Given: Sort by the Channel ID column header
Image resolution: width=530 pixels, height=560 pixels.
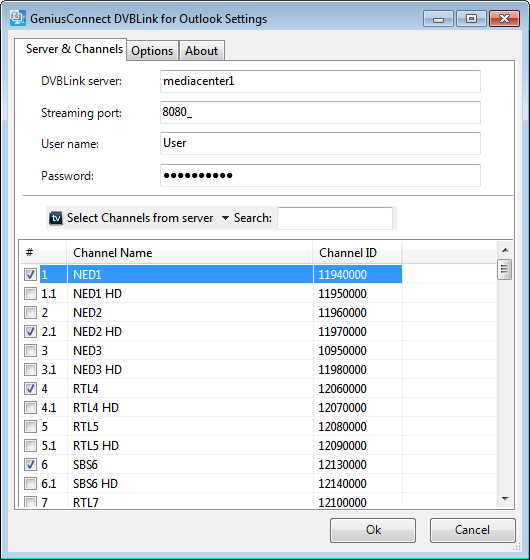Looking at the screenshot, I should pyautogui.click(x=358, y=253).
